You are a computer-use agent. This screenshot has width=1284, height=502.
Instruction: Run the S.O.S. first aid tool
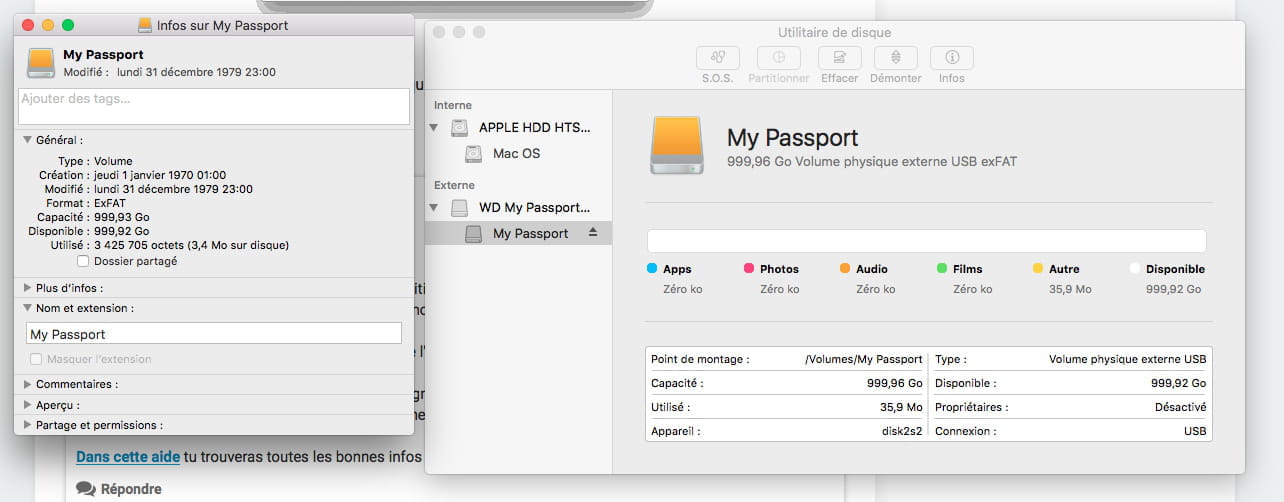click(718, 58)
